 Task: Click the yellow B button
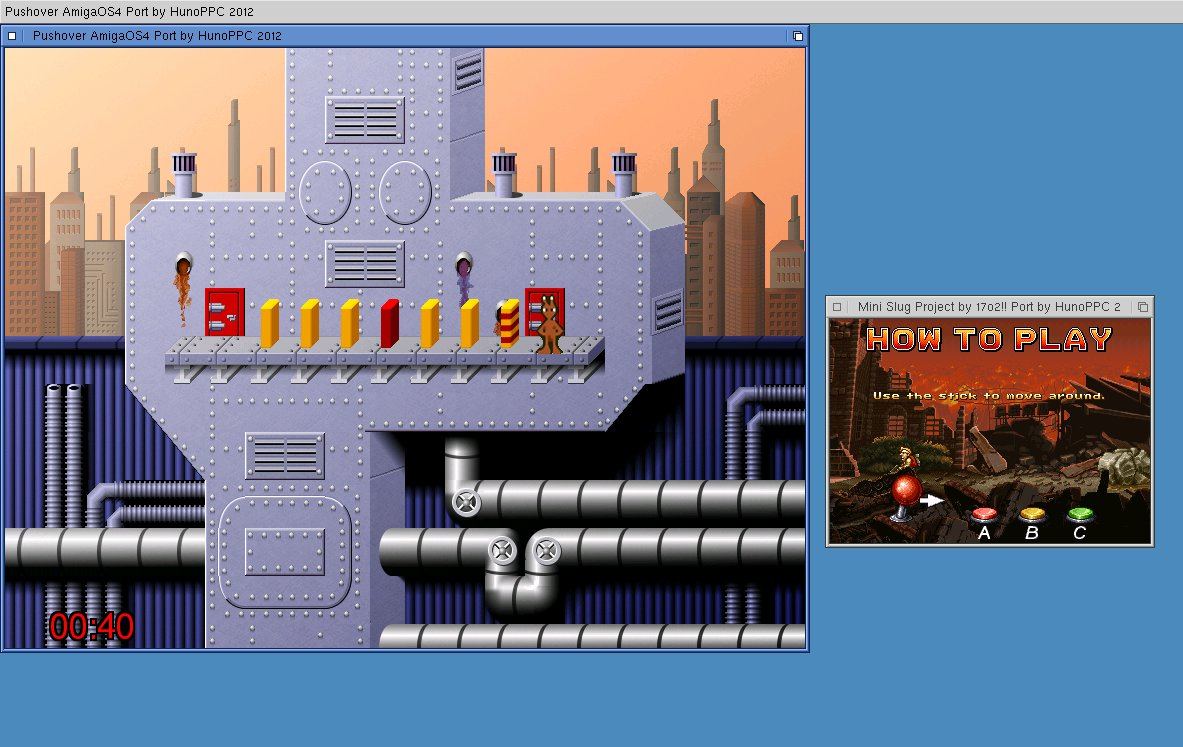(1032, 515)
